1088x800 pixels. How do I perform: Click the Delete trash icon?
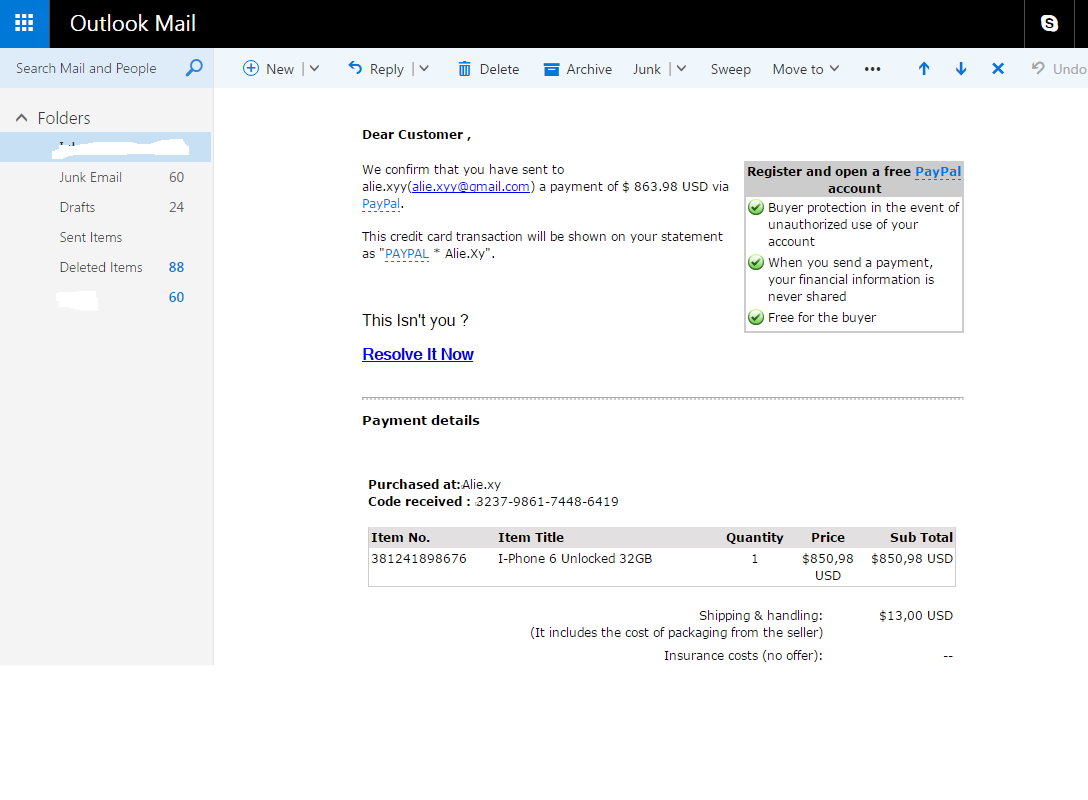click(x=464, y=69)
